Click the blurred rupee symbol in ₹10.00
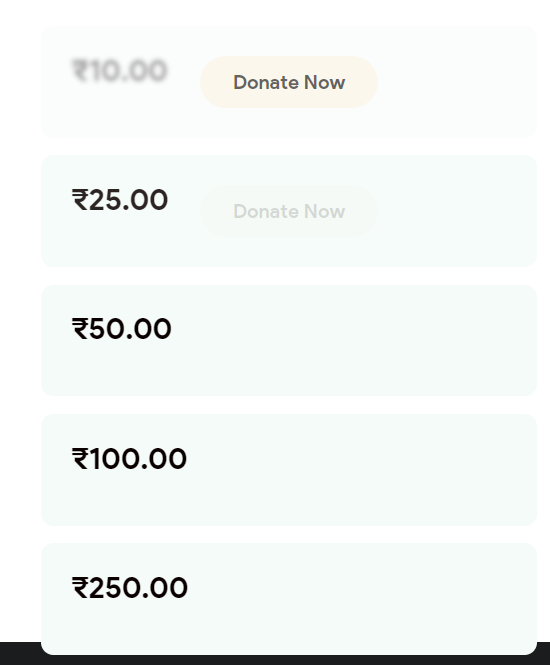Screen dimensions: 550x665 pos(80,70)
